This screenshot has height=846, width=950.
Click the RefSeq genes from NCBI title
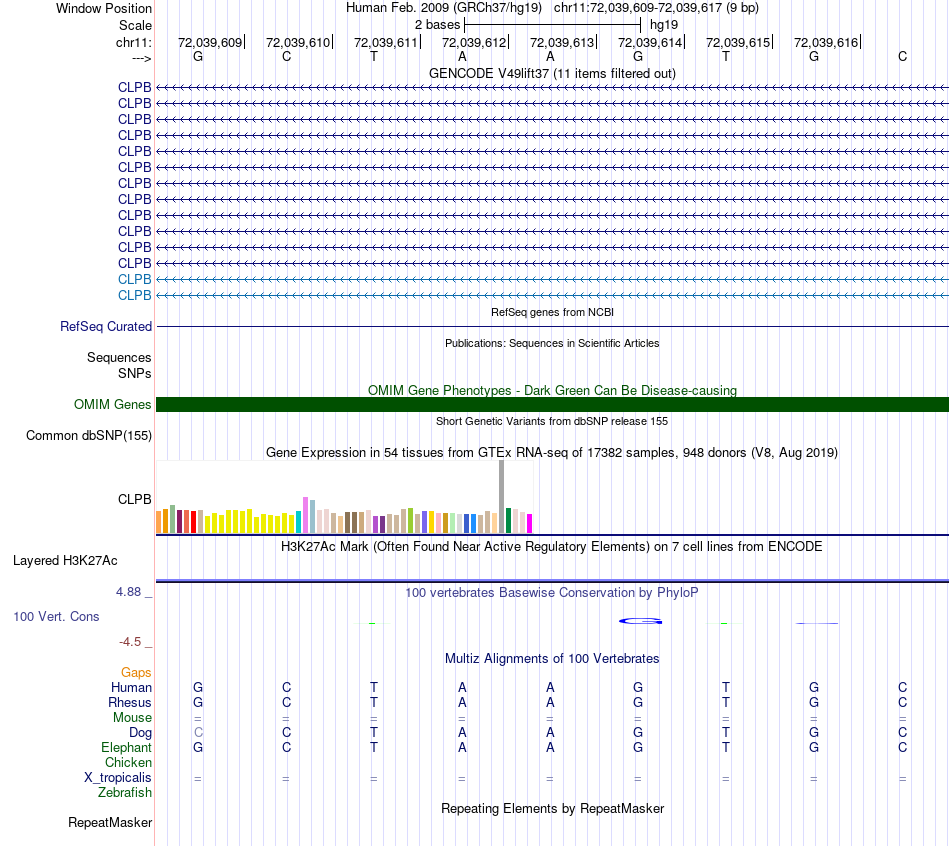pos(552,312)
